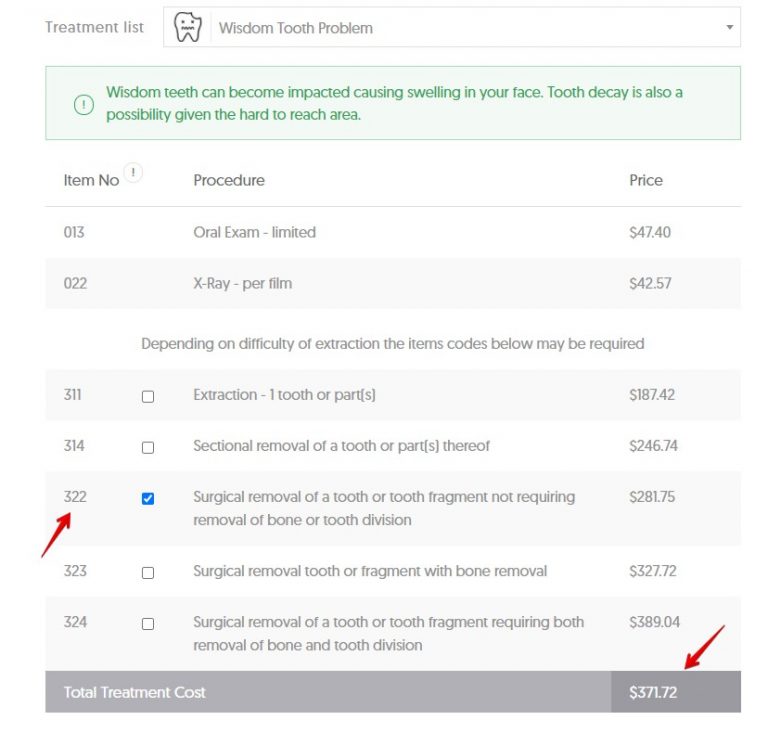768x733 pixels.
Task: Click the Treatment list label
Action: (x=94, y=27)
